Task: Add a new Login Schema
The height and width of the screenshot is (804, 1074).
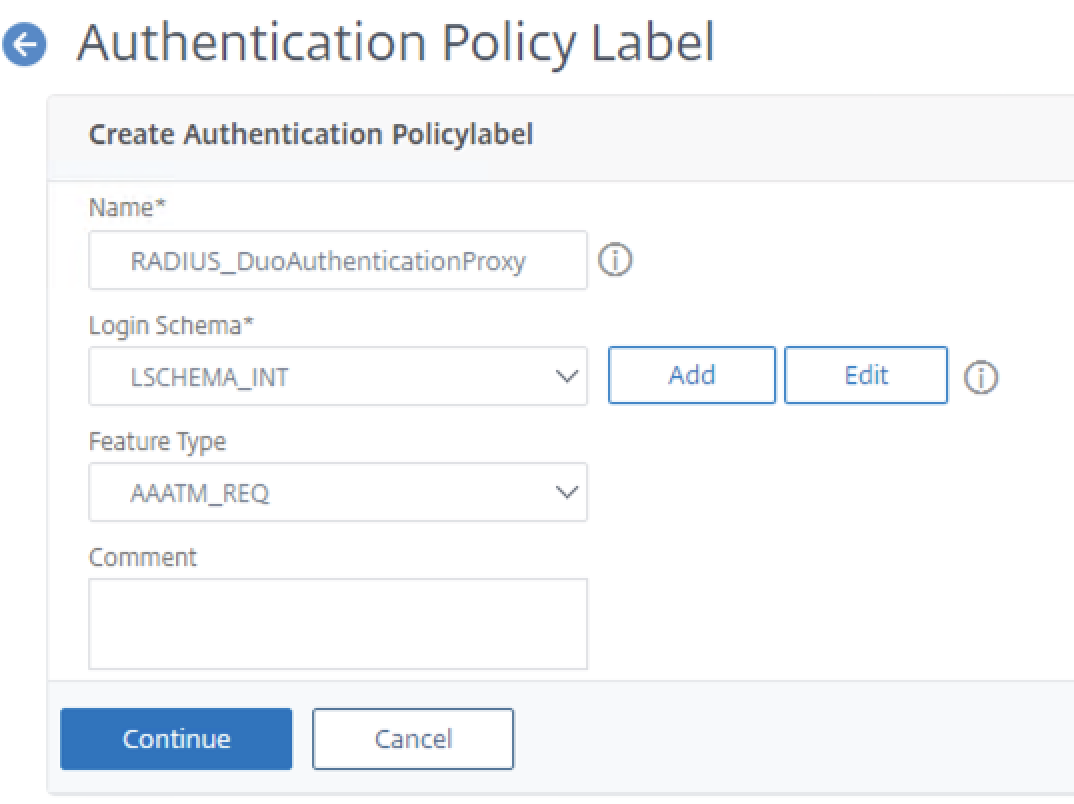Action: pos(691,375)
